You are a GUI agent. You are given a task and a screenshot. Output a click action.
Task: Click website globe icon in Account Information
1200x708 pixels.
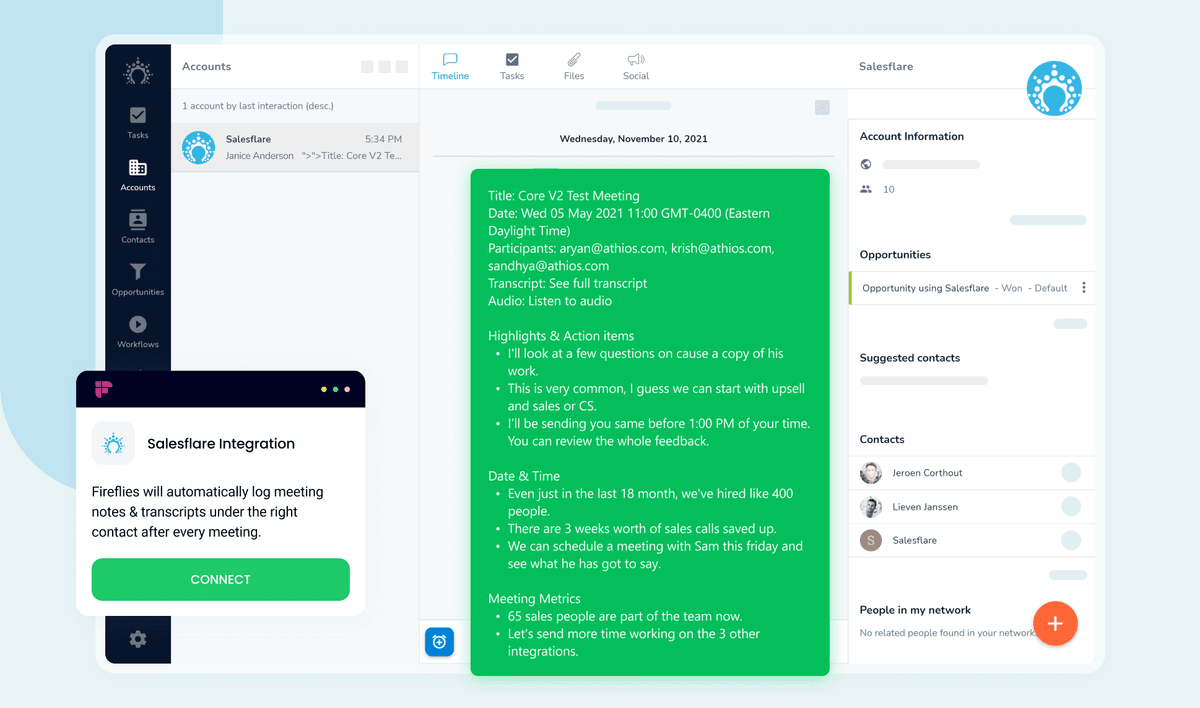[x=866, y=164]
